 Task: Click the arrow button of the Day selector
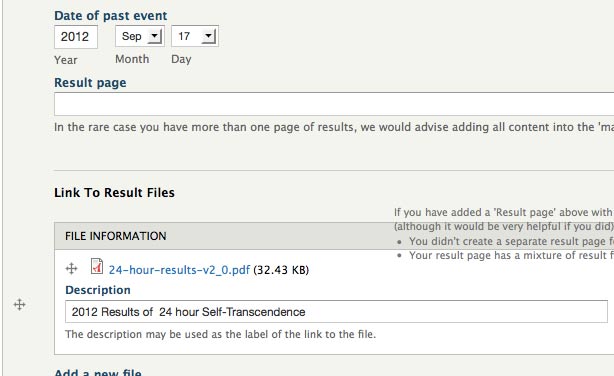209,36
